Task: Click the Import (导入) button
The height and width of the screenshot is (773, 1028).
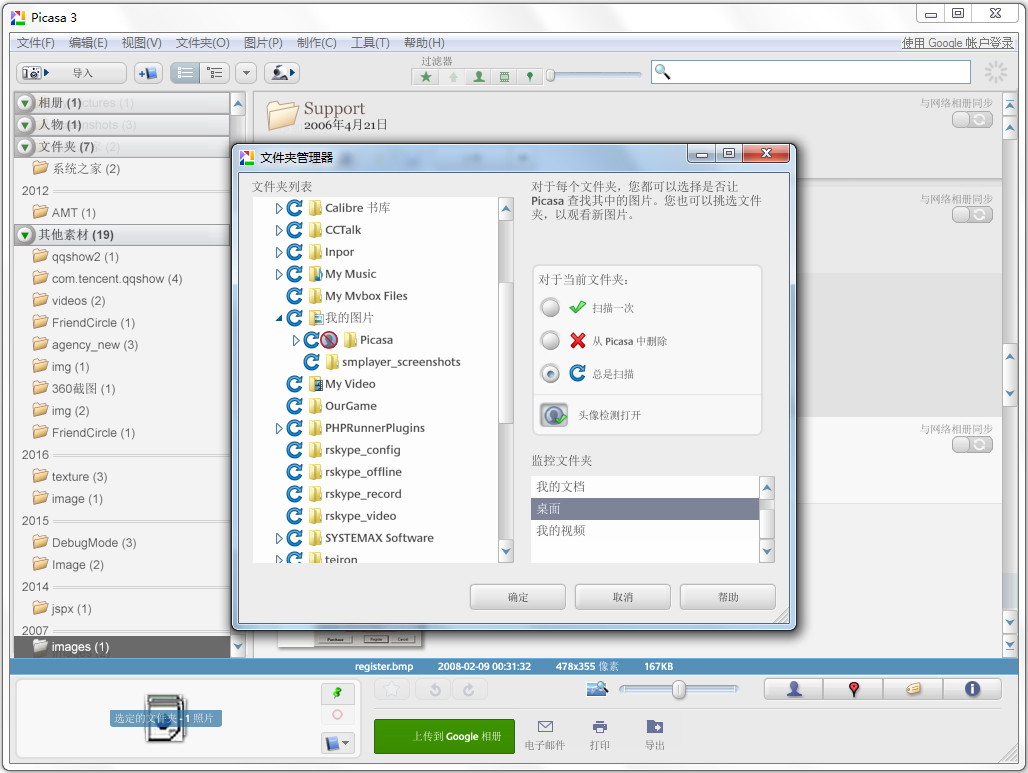Action: coord(71,73)
